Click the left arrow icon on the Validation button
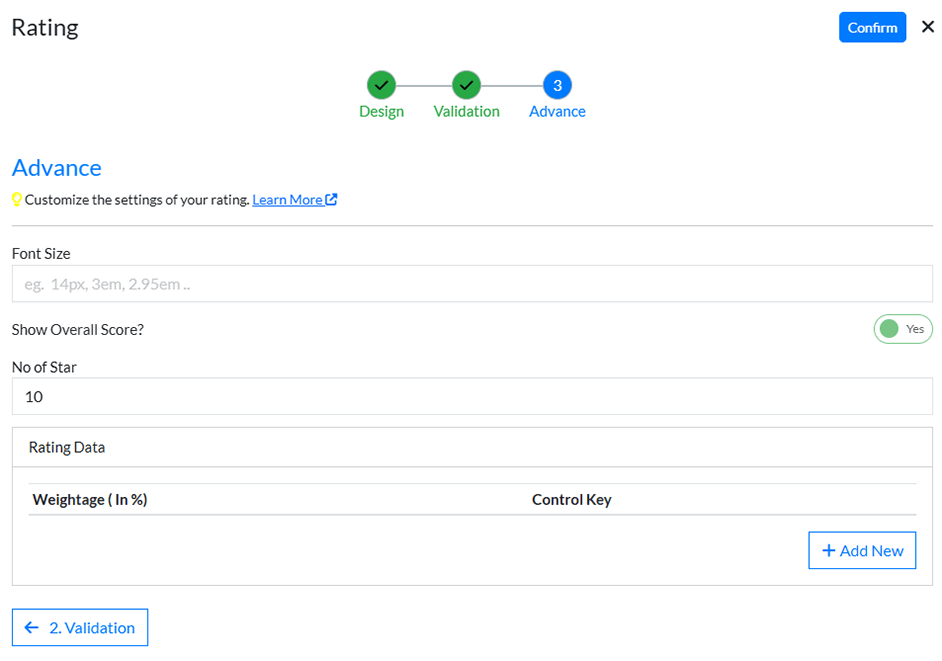942x661 pixels. point(32,628)
